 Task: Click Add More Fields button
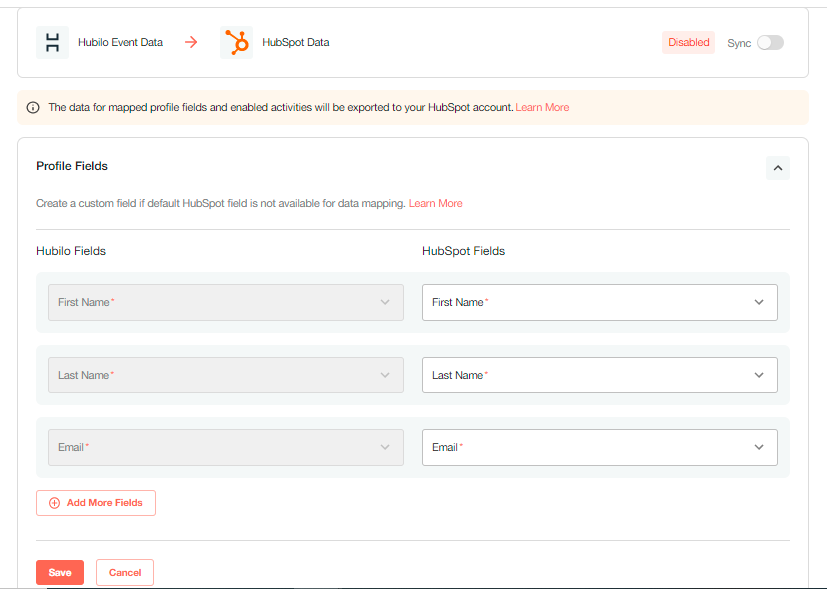[x=96, y=503]
